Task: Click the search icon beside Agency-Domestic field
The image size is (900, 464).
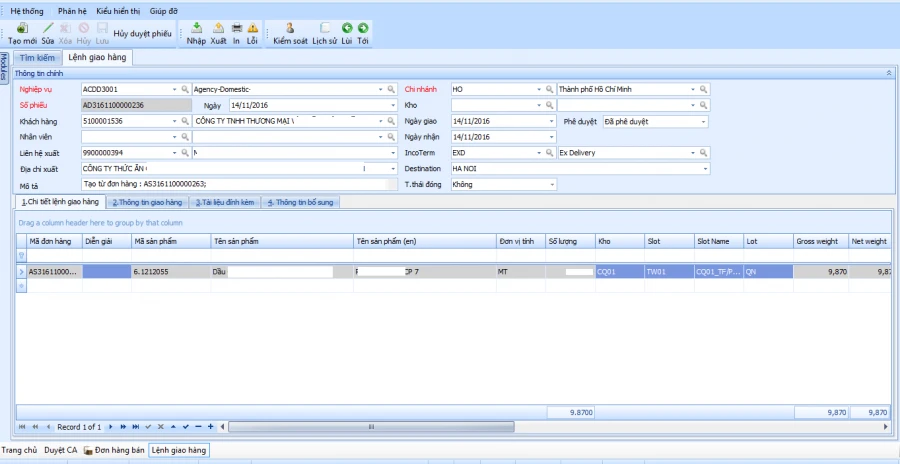Action: pyautogui.click(x=391, y=90)
